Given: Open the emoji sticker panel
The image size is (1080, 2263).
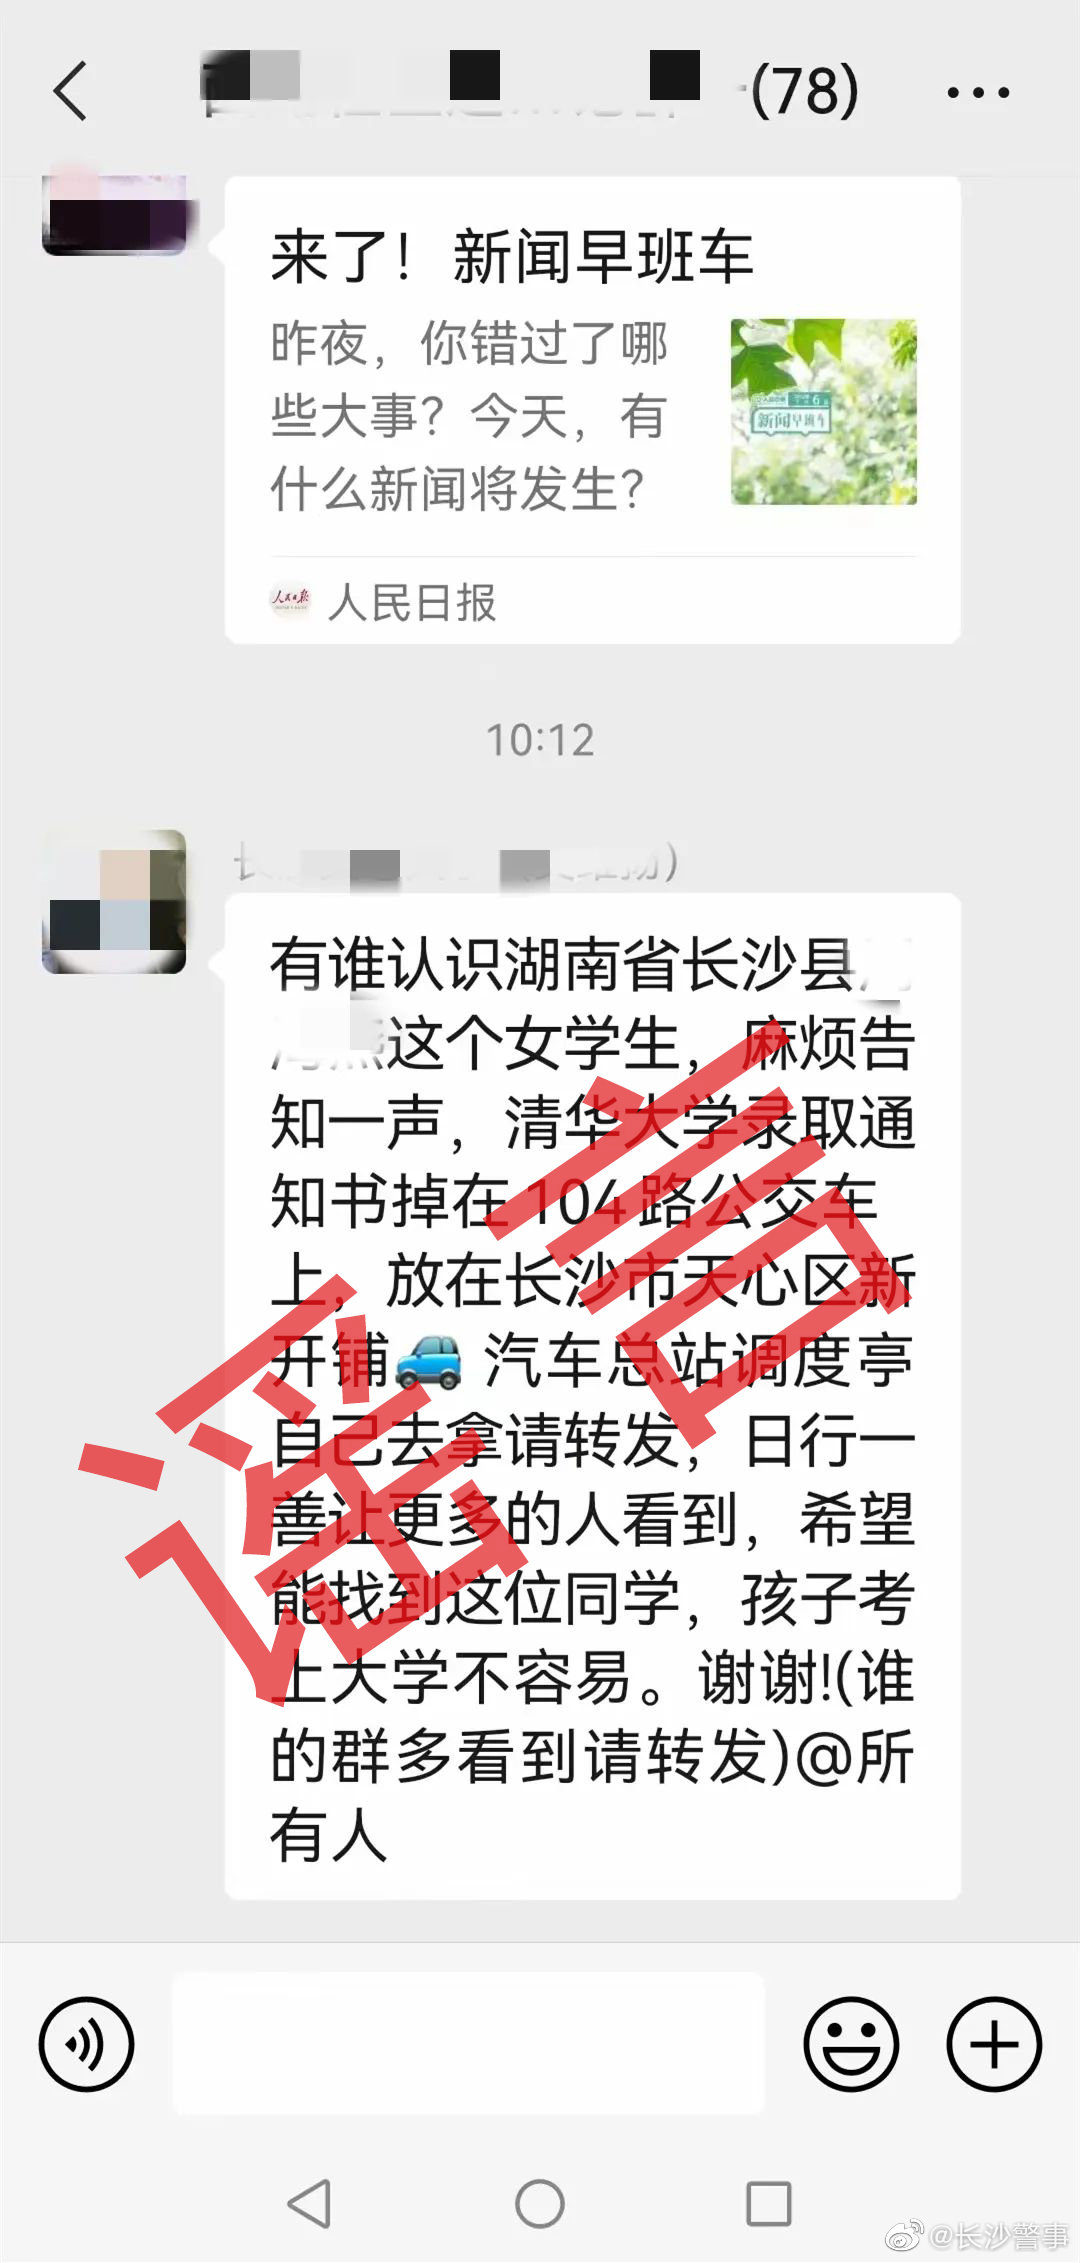Looking at the screenshot, I should click(x=852, y=2044).
